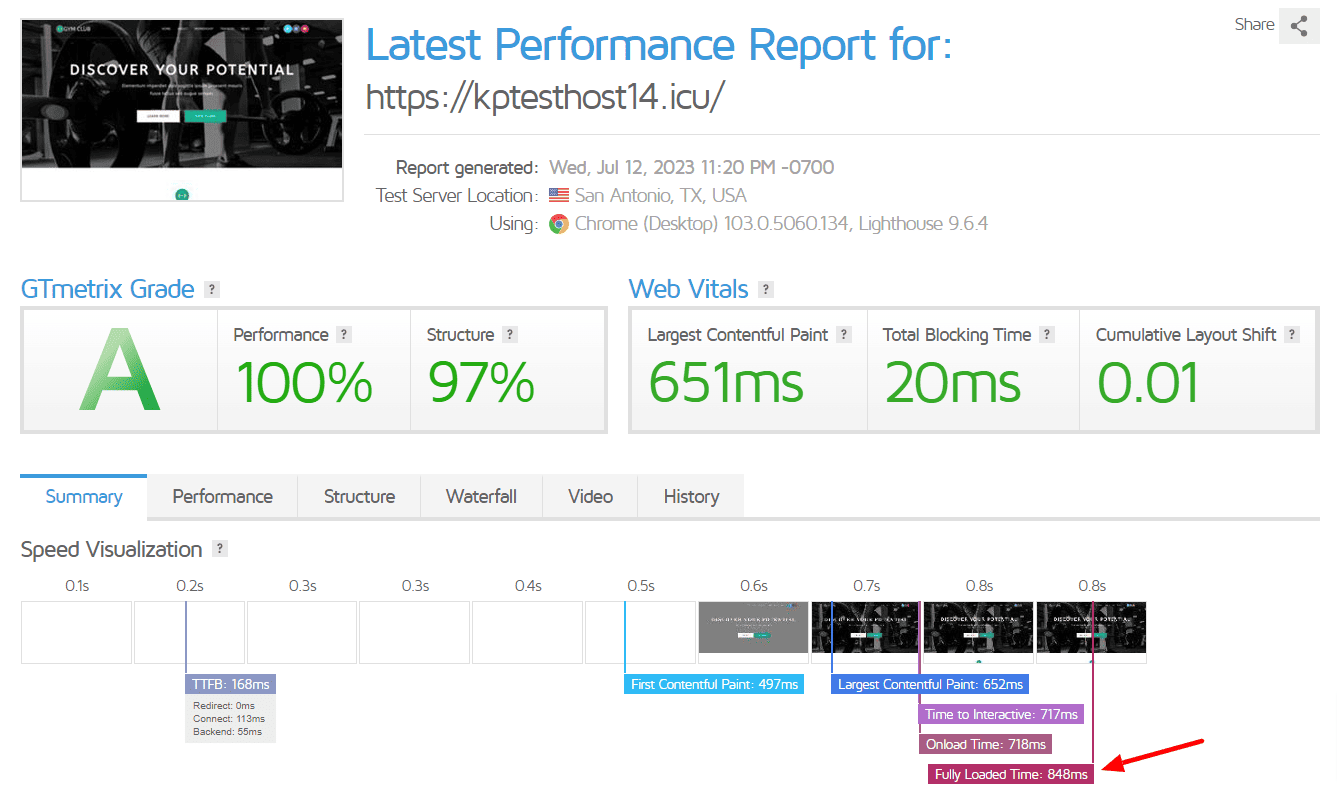
Task: Select the 0.7s filmstrip frame
Action: click(866, 632)
